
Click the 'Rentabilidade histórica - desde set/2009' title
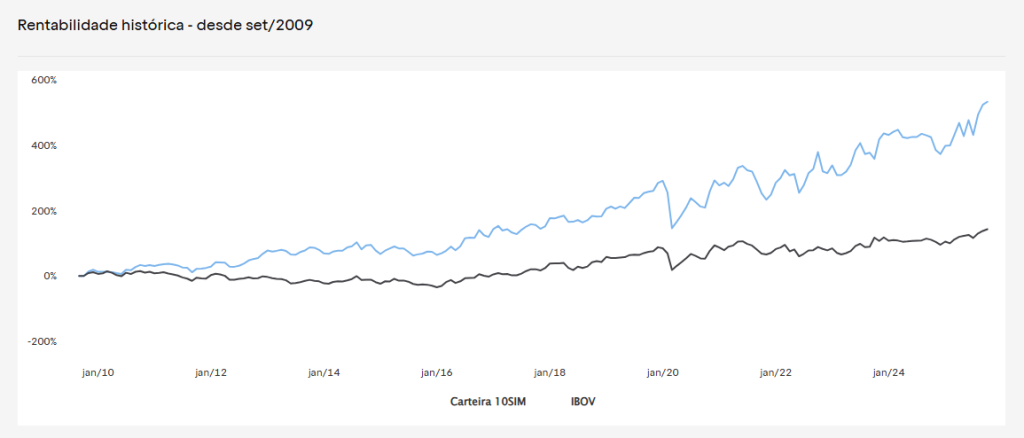coord(166,26)
